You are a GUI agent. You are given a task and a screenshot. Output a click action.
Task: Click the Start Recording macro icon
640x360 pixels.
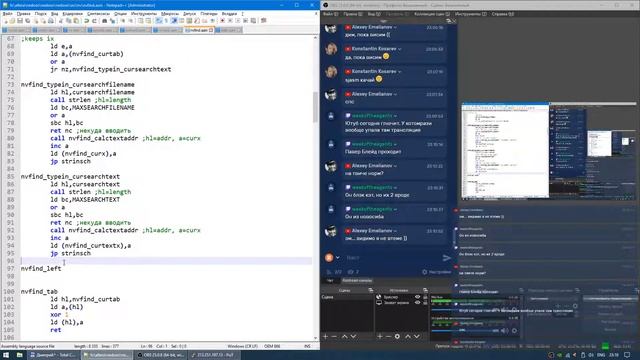click(222, 21)
